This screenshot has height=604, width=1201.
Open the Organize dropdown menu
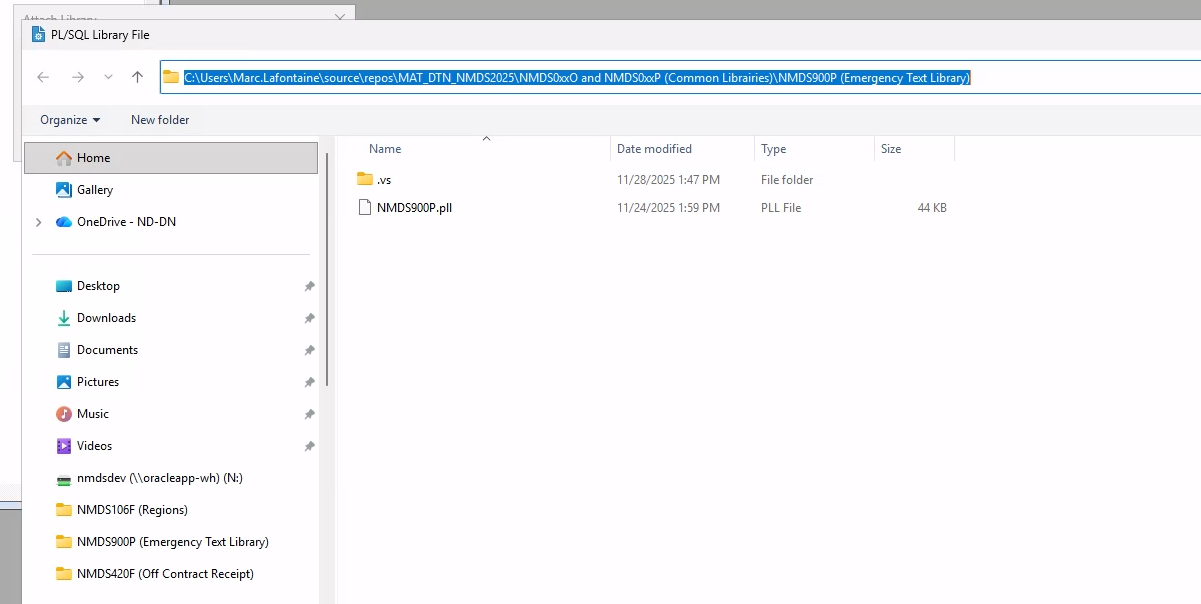tap(70, 120)
